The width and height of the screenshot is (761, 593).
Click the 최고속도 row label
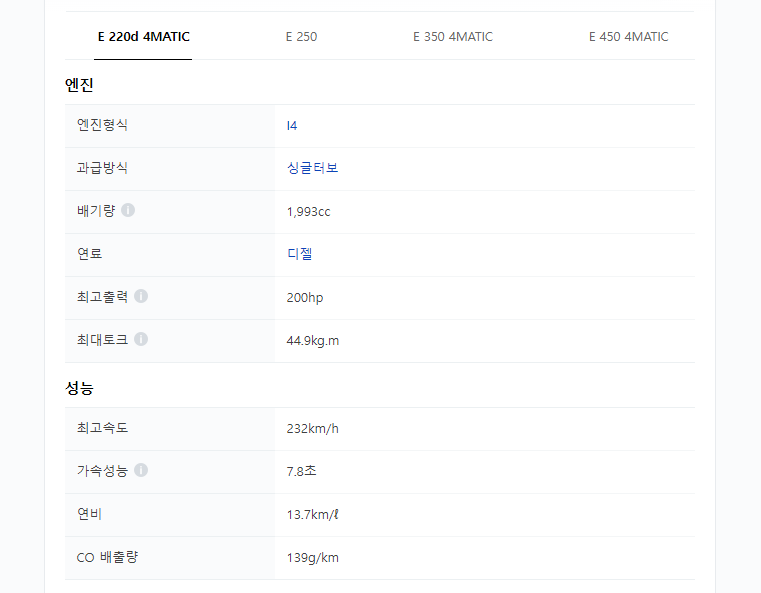102,428
